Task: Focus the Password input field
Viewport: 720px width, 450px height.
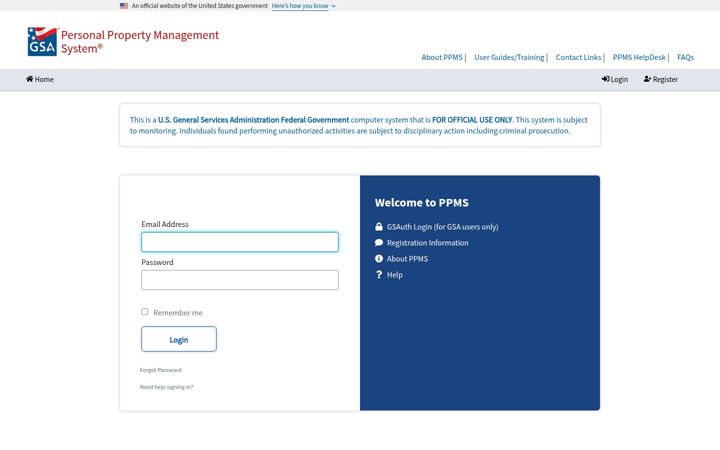Action: 240,280
